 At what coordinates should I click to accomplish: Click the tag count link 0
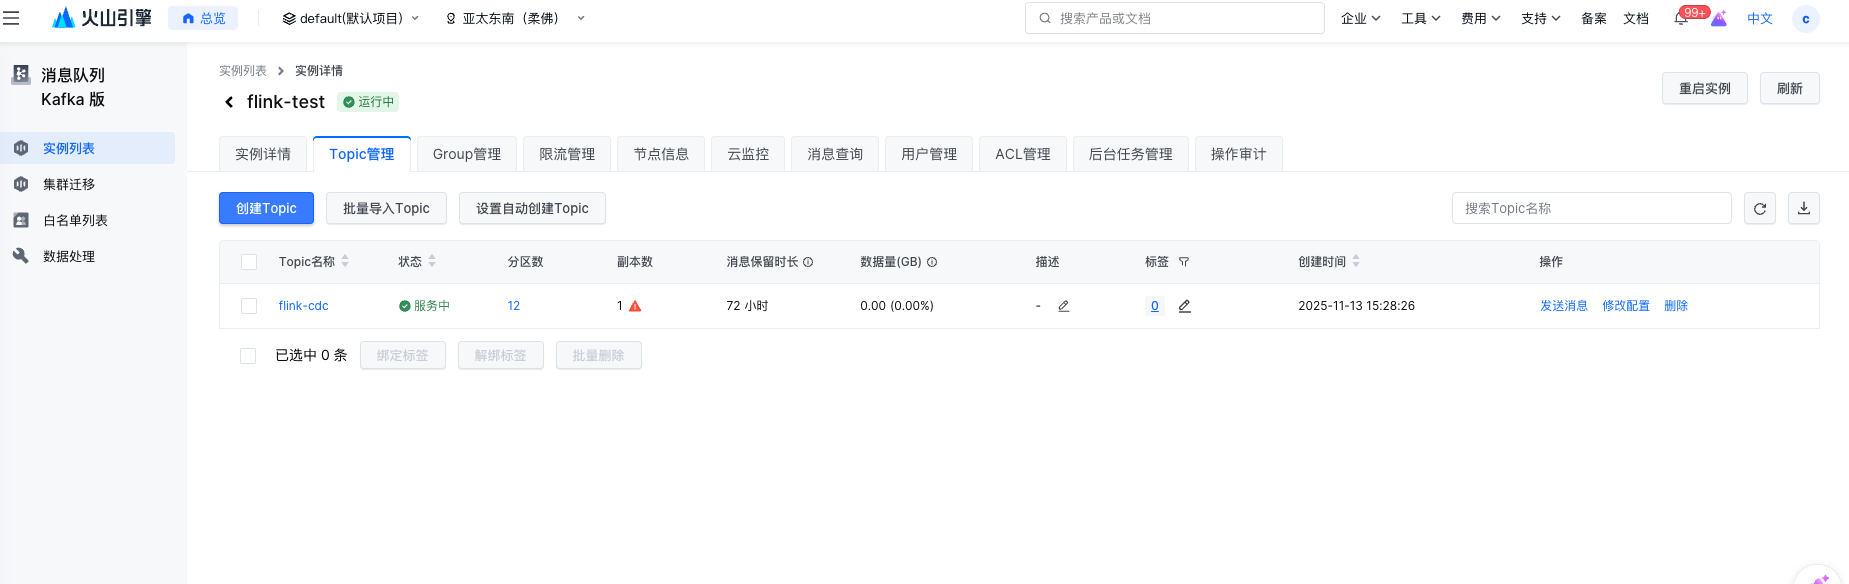1155,306
